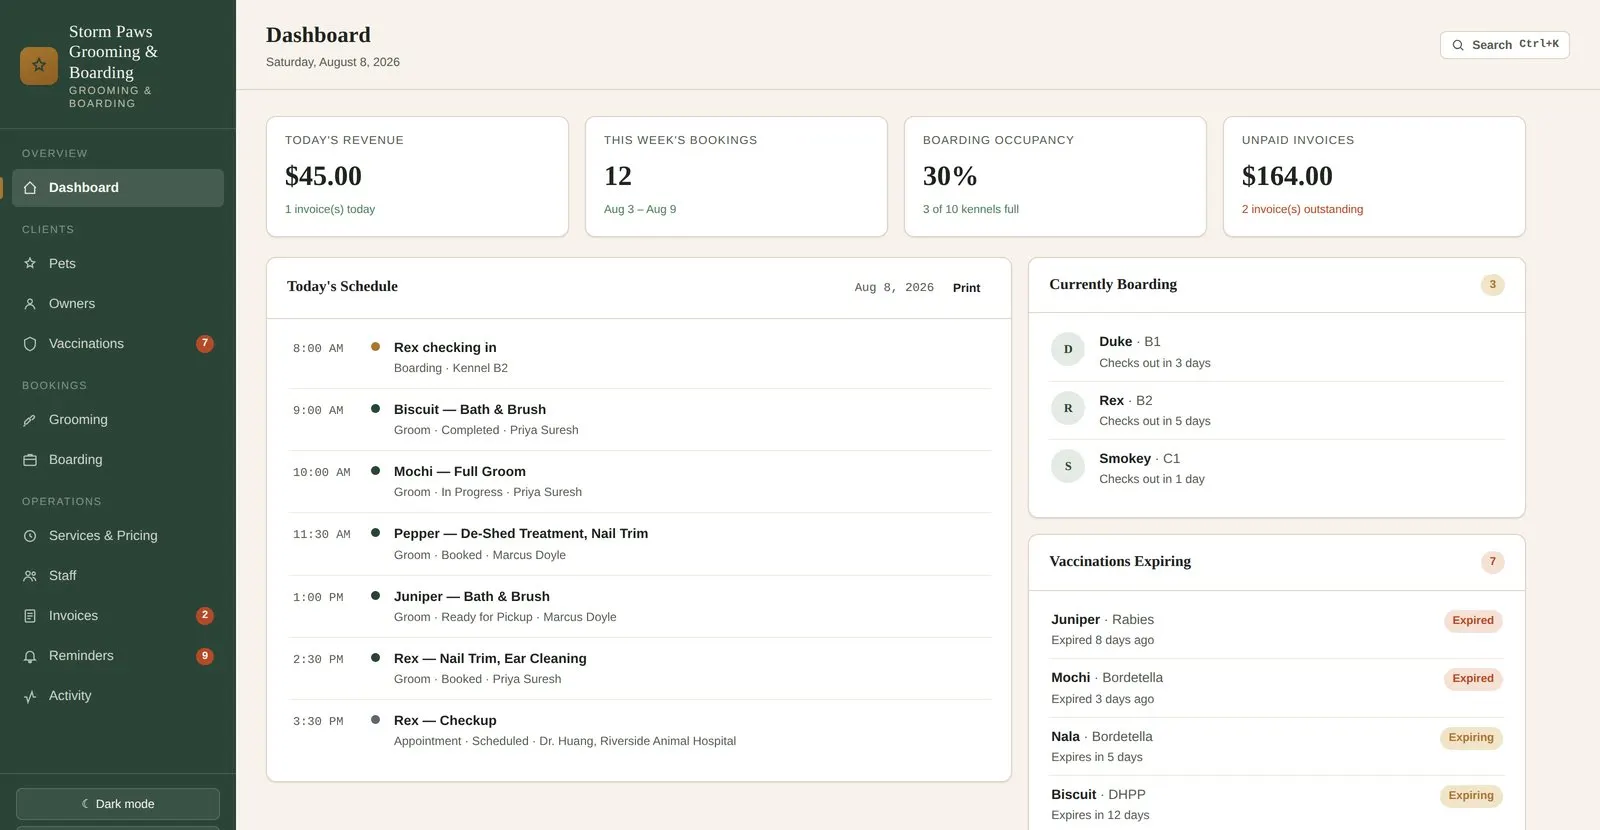Click the Services & Pricing clock icon
Viewport: 1600px width, 830px height.
tap(30, 536)
